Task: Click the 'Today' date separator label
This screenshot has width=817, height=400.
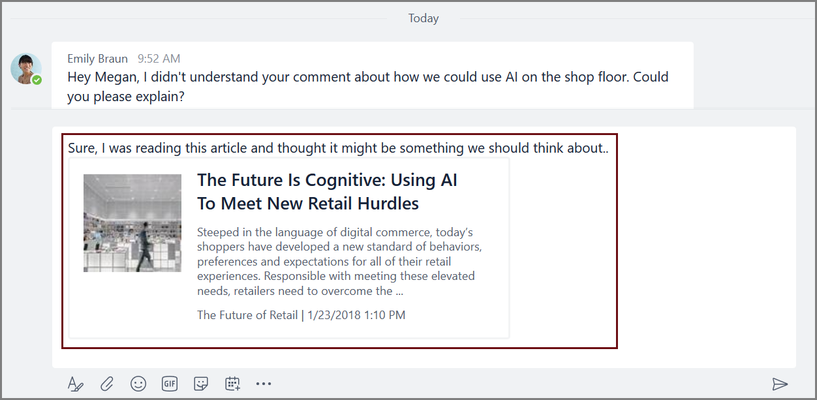Action: [x=423, y=18]
